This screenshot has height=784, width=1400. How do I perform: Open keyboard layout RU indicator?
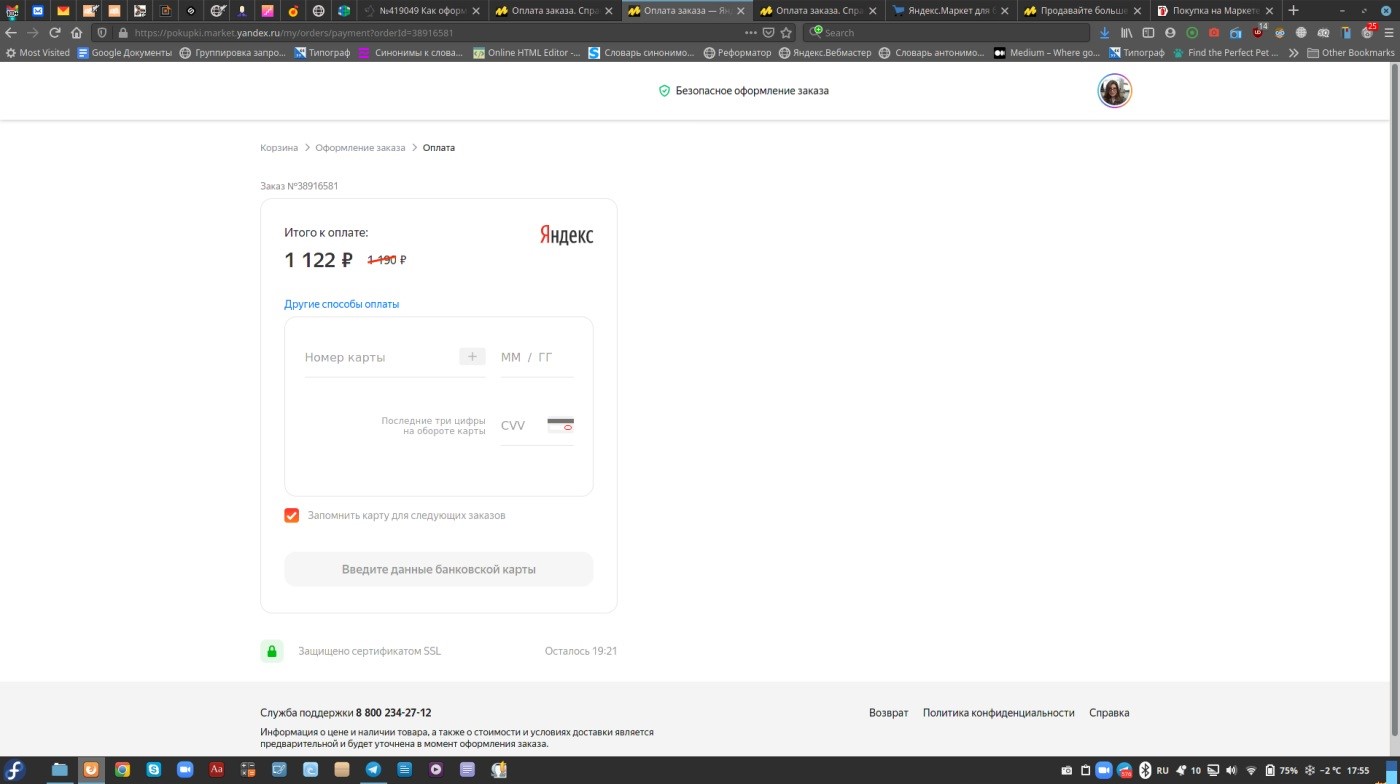[1162, 770]
